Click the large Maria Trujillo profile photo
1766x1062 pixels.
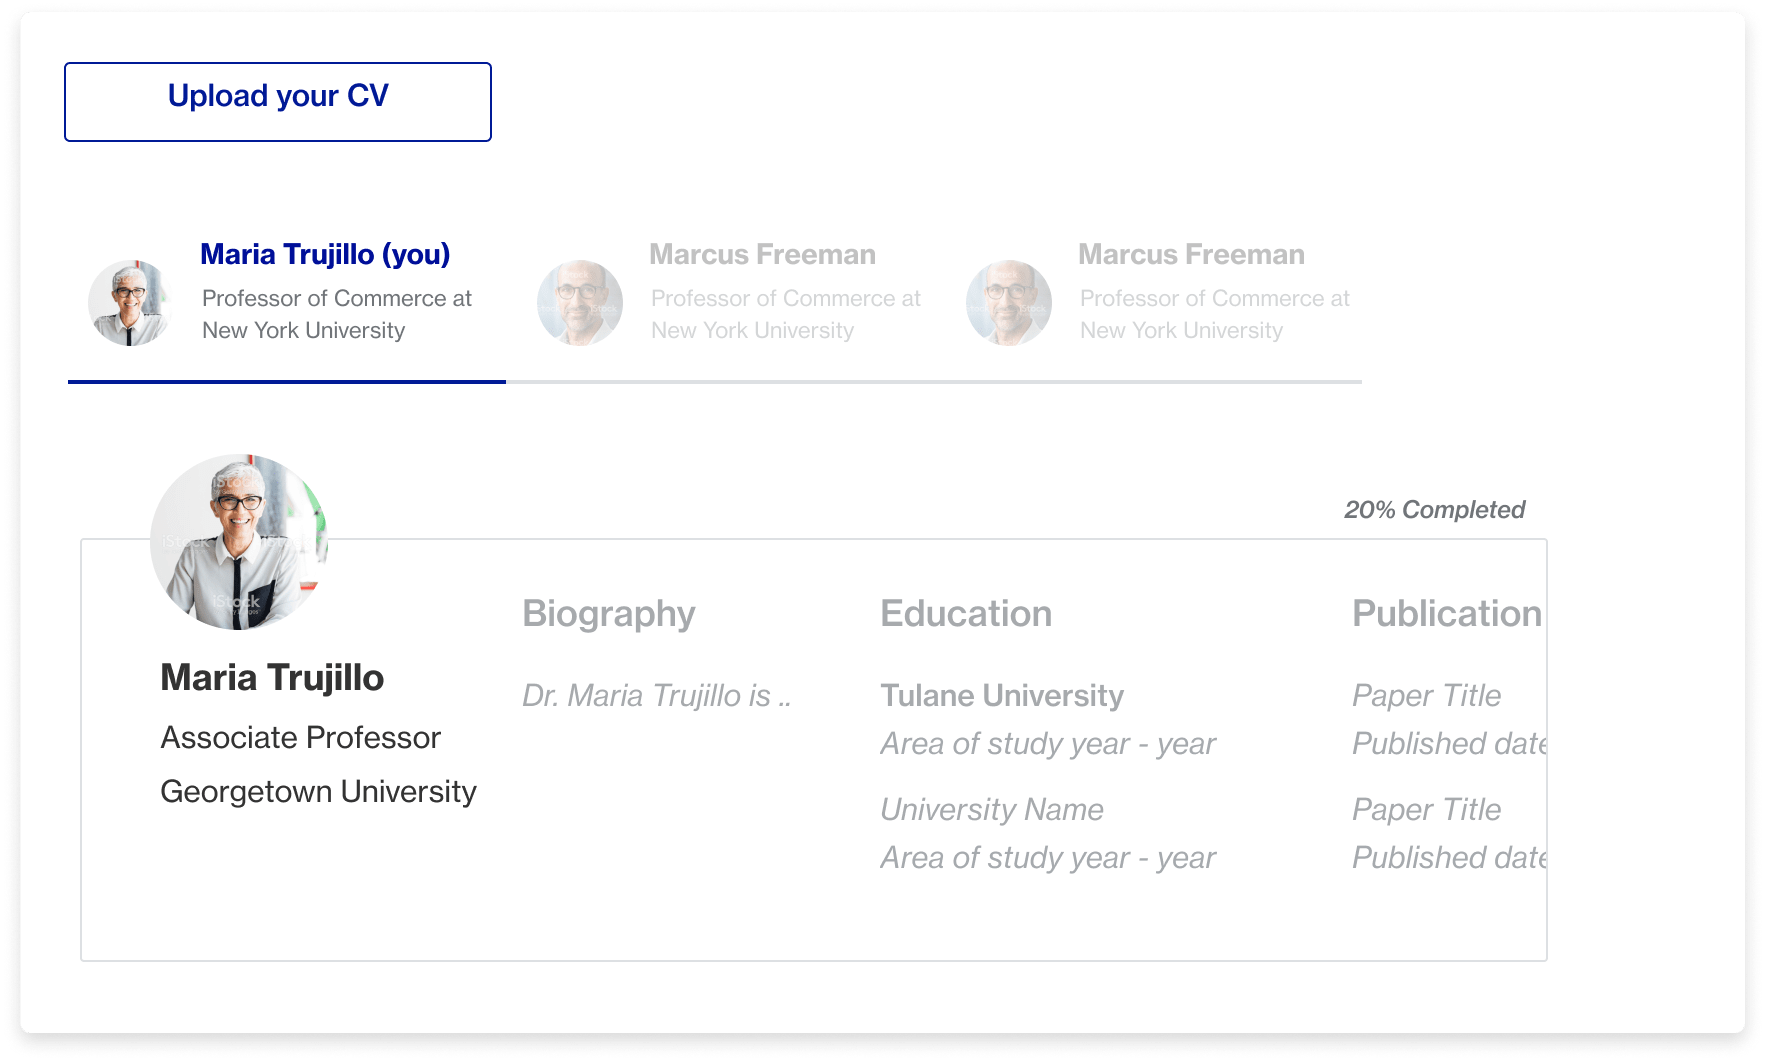[239, 542]
